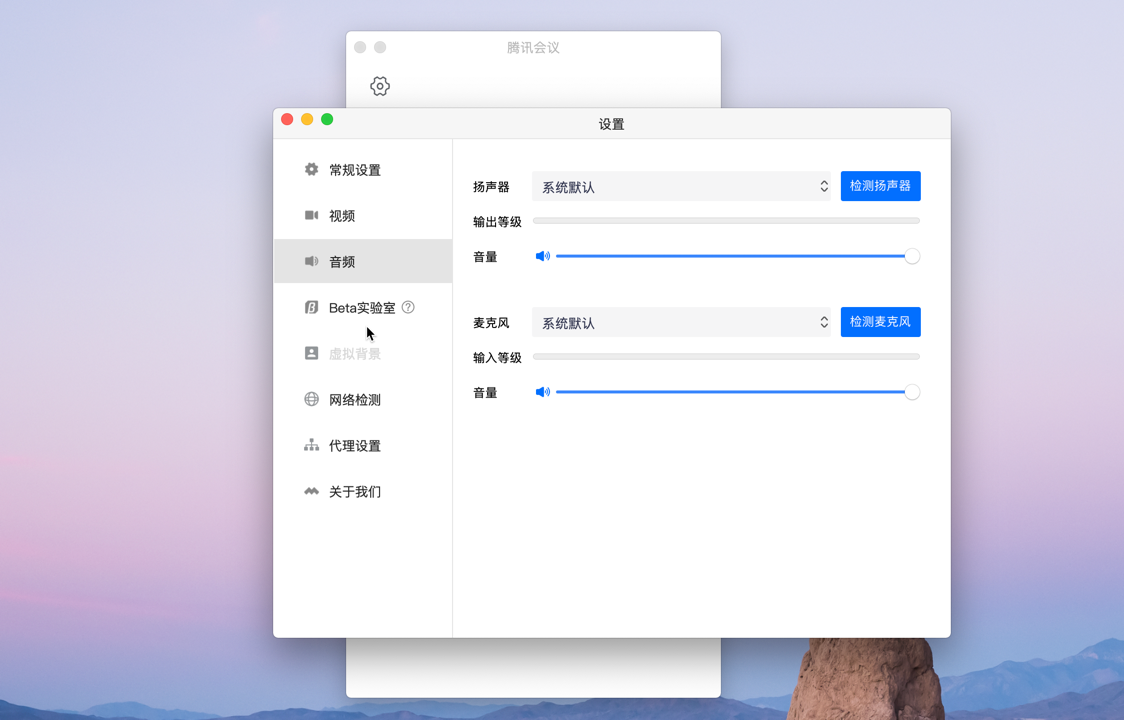The image size is (1124, 720).
Task: Click the 网络检测 globe icon
Action: 311,399
